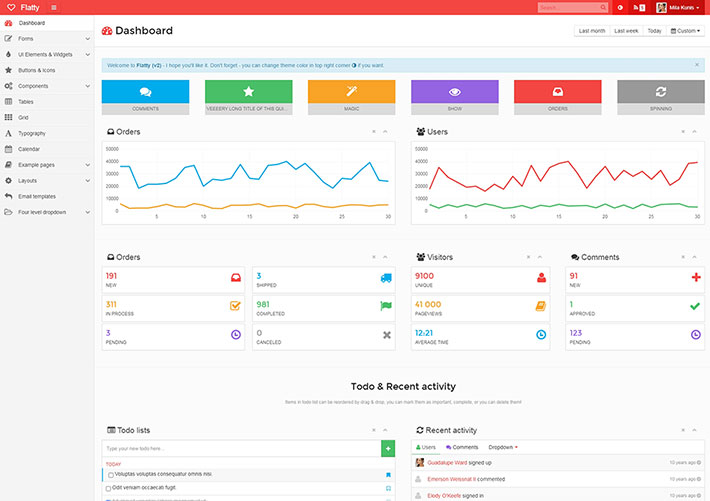Open the theme color switcher in header
Screen dimensions: 710x501
click(620, 7)
